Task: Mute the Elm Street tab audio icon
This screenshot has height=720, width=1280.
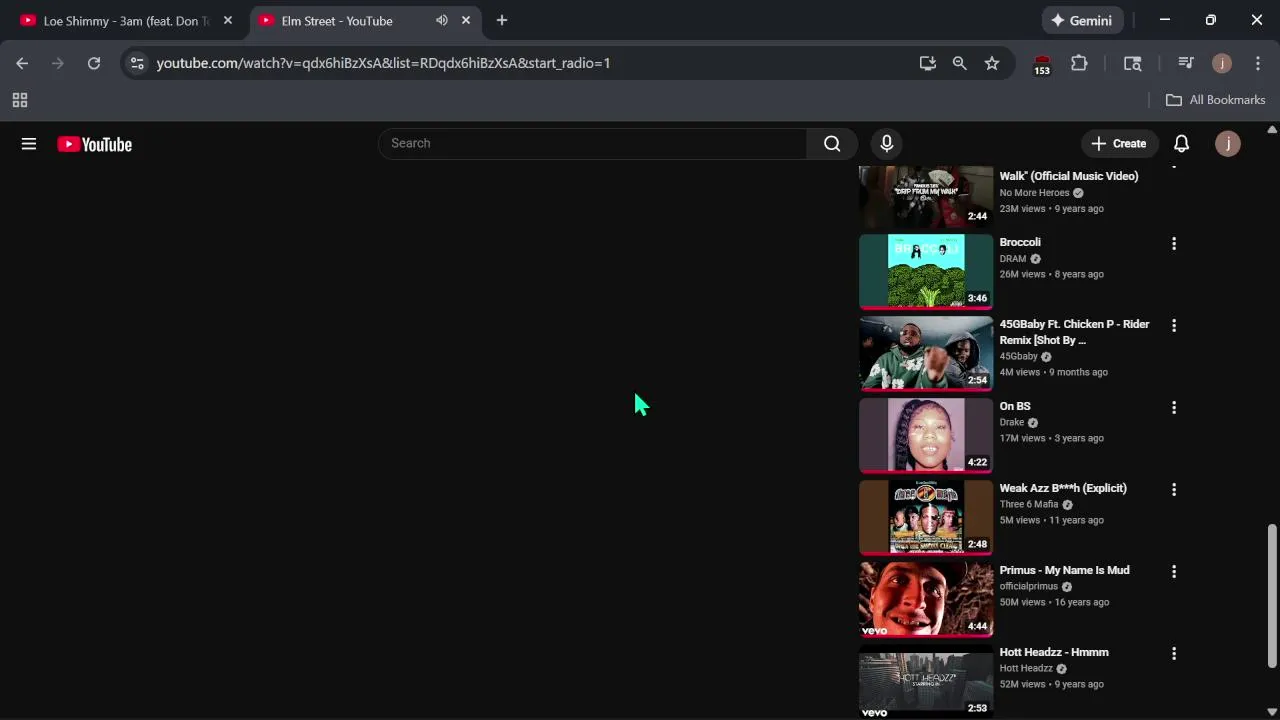Action: coord(441,21)
